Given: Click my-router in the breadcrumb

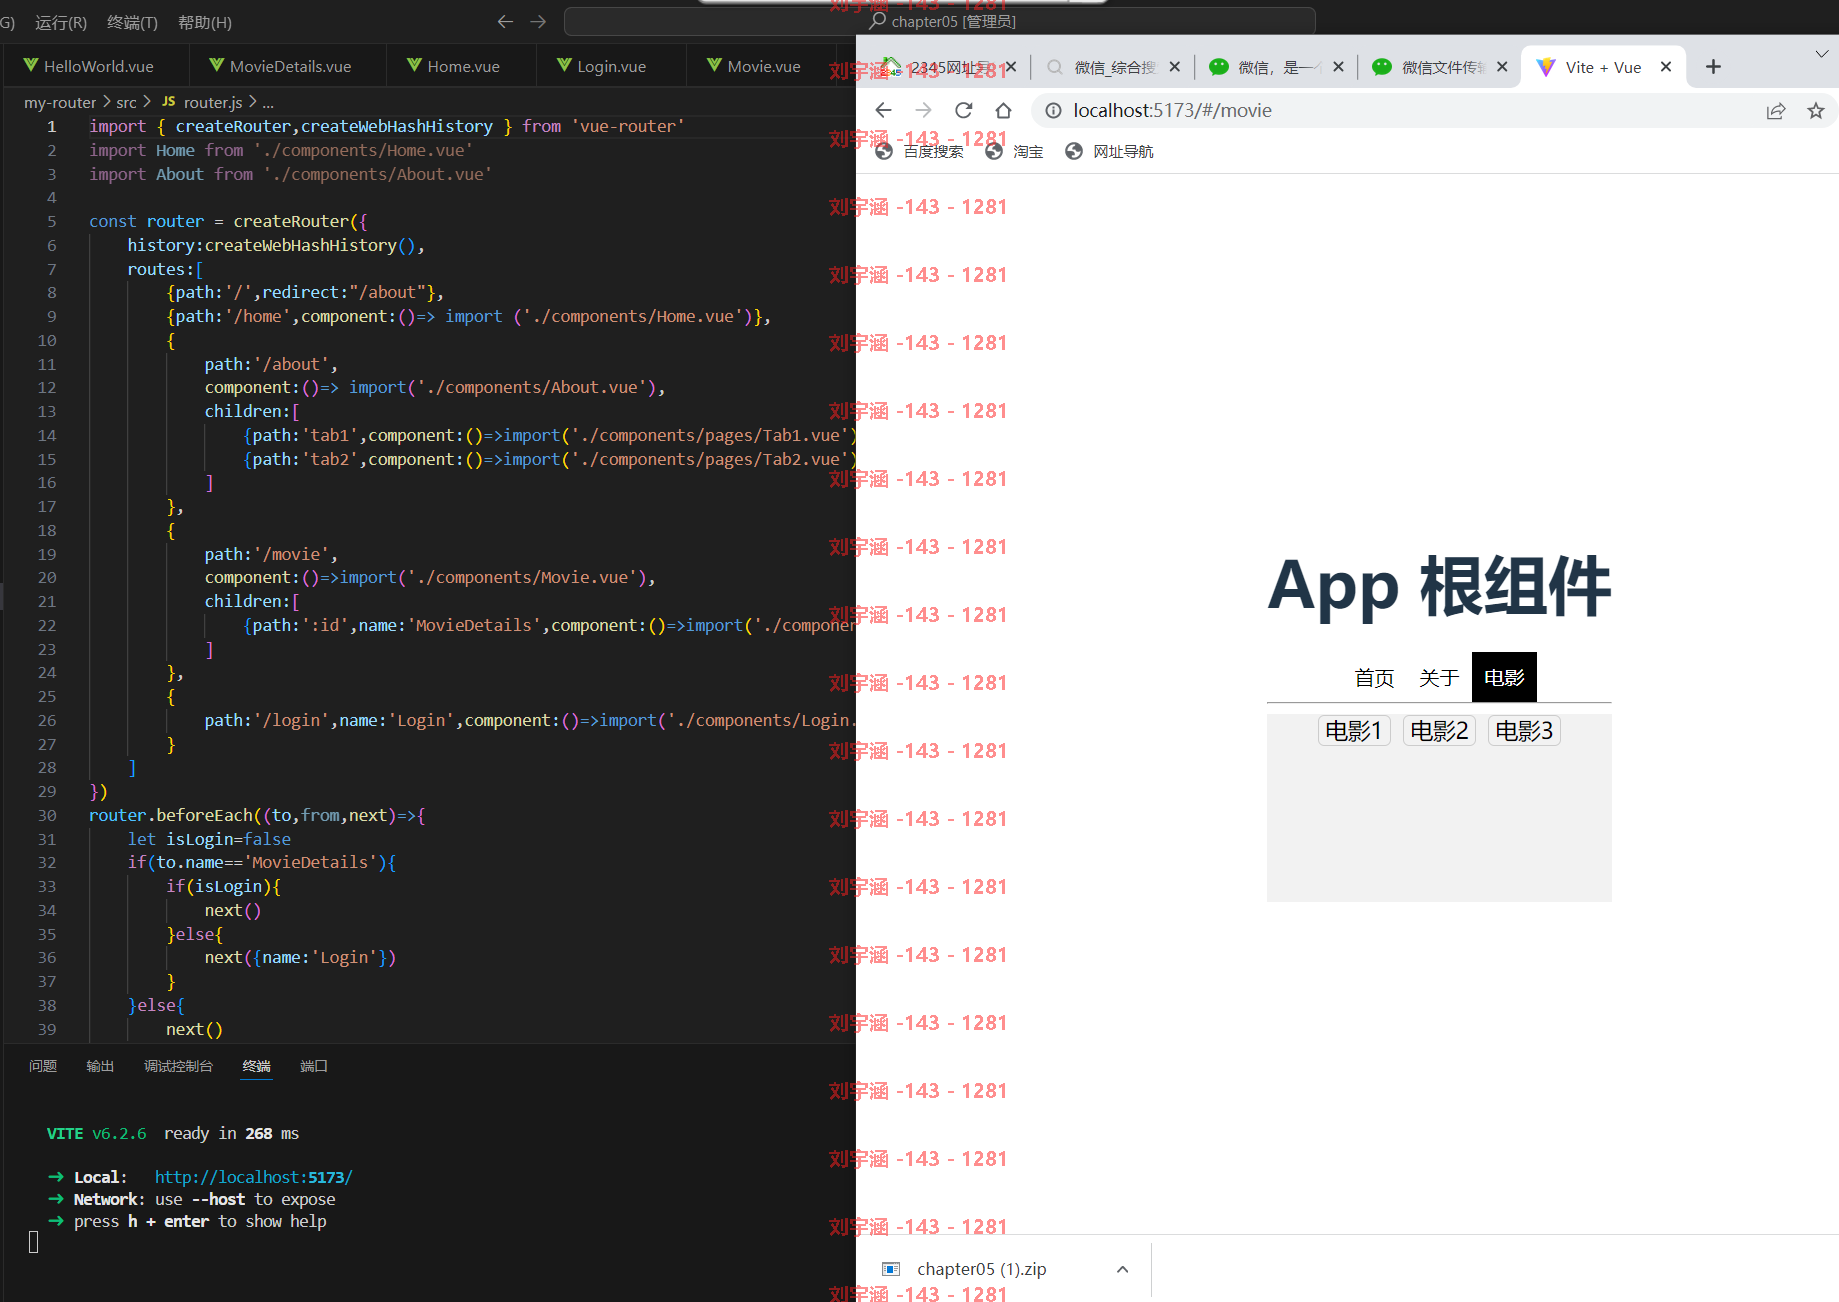Looking at the screenshot, I should [x=60, y=102].
